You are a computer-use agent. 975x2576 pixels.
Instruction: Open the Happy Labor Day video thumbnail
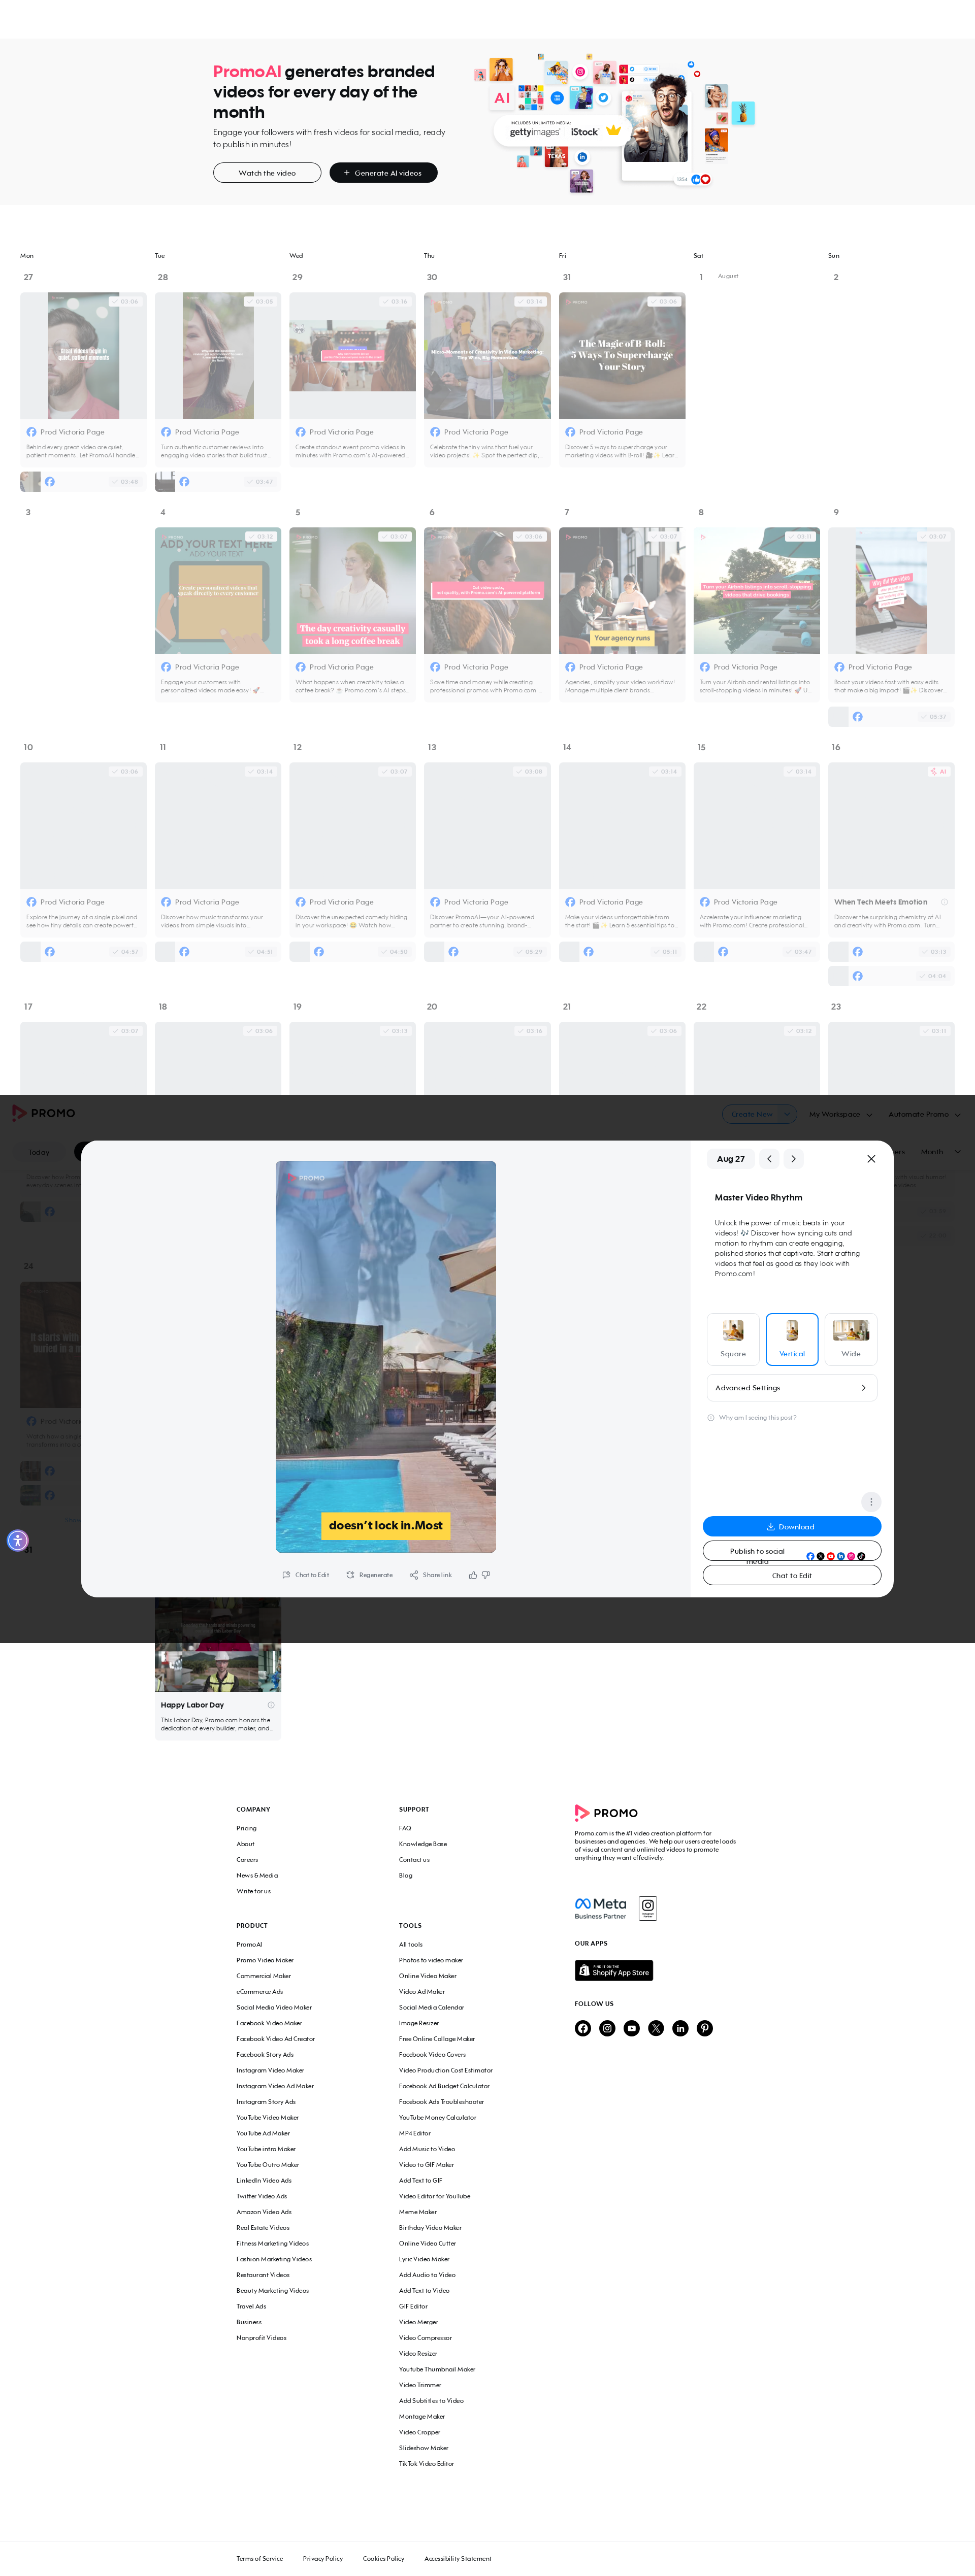click(218, 1644)
